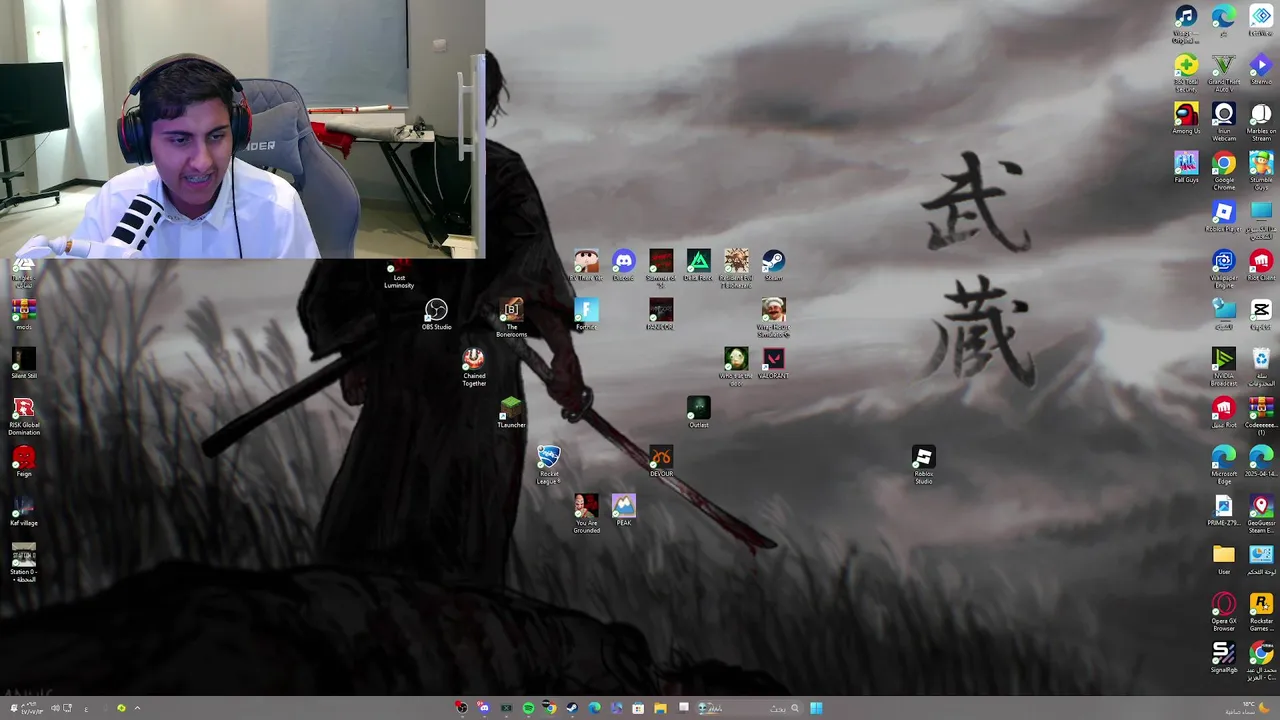1280x720 pixels.
Task: Open the OBS Studio desktop icon
Action: 436,314
